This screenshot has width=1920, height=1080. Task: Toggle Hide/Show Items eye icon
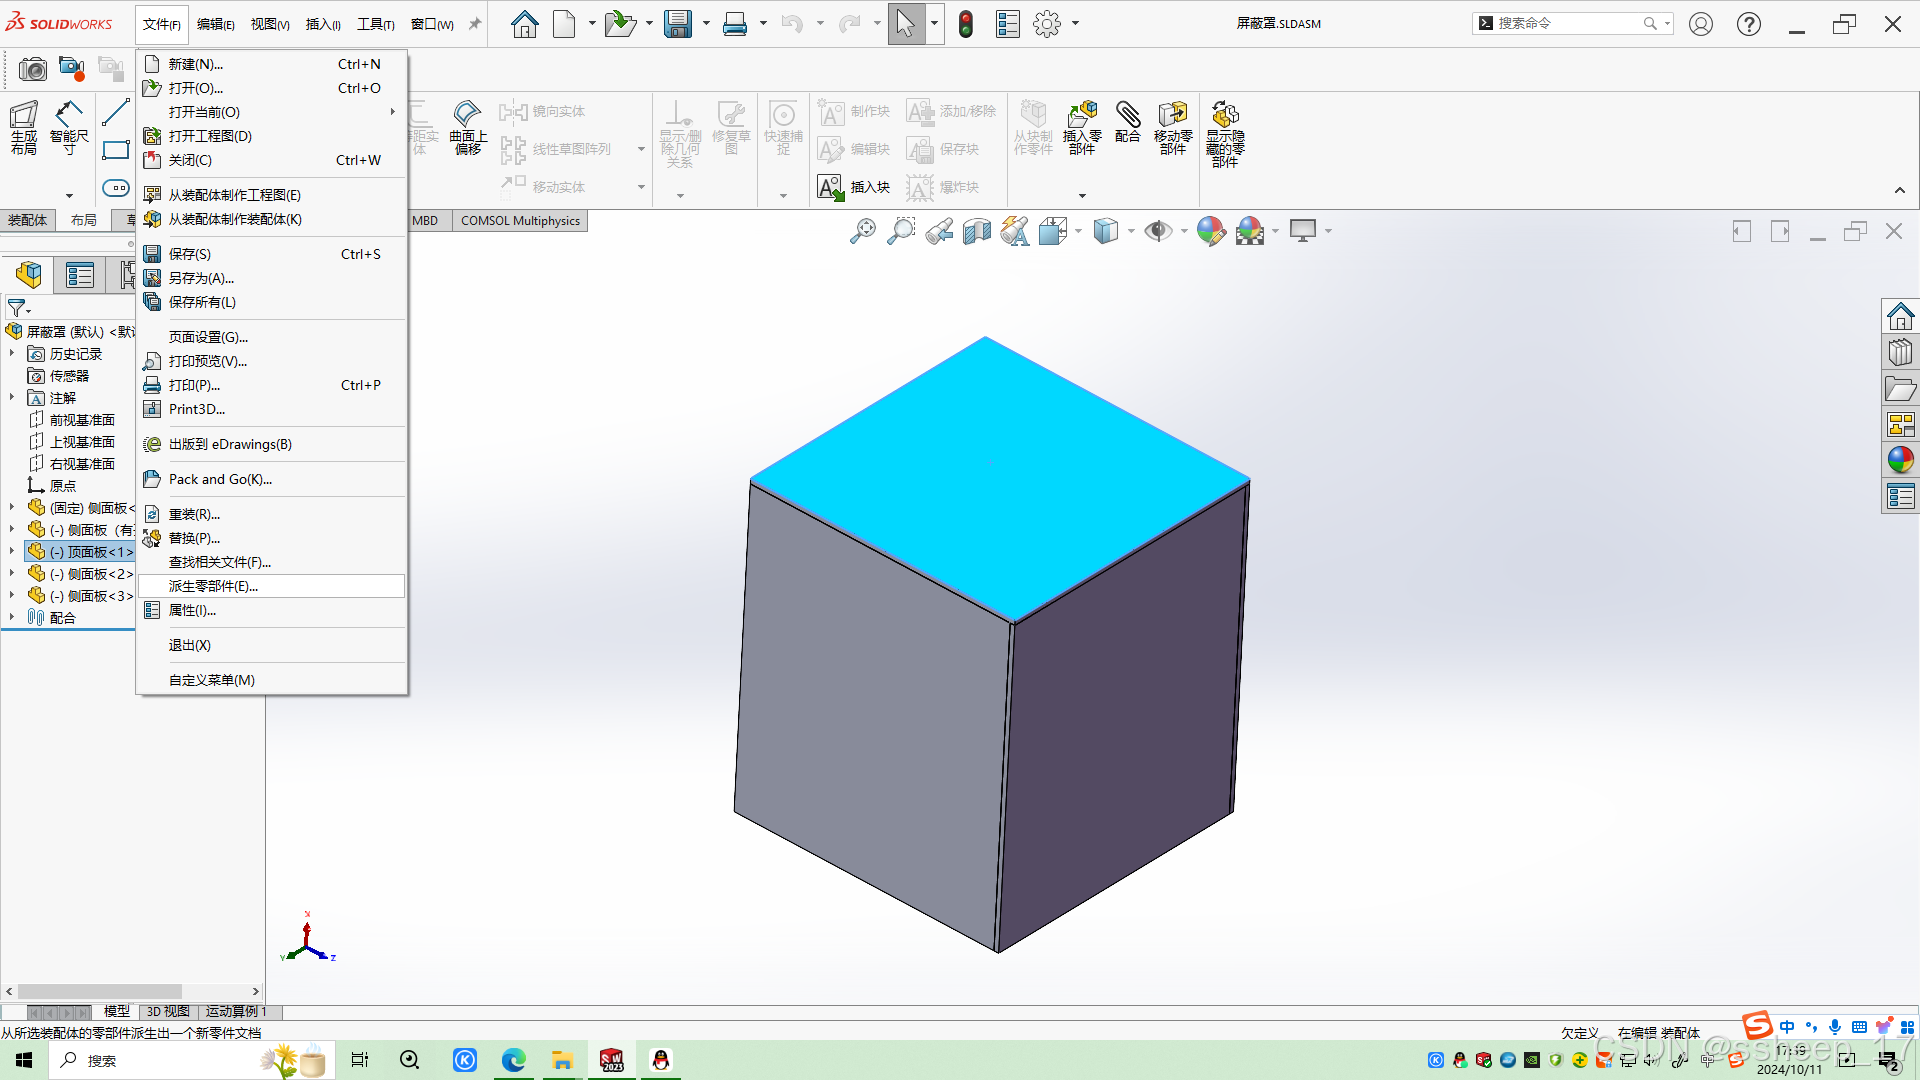pyautogui.click(x=1157, y=232)
